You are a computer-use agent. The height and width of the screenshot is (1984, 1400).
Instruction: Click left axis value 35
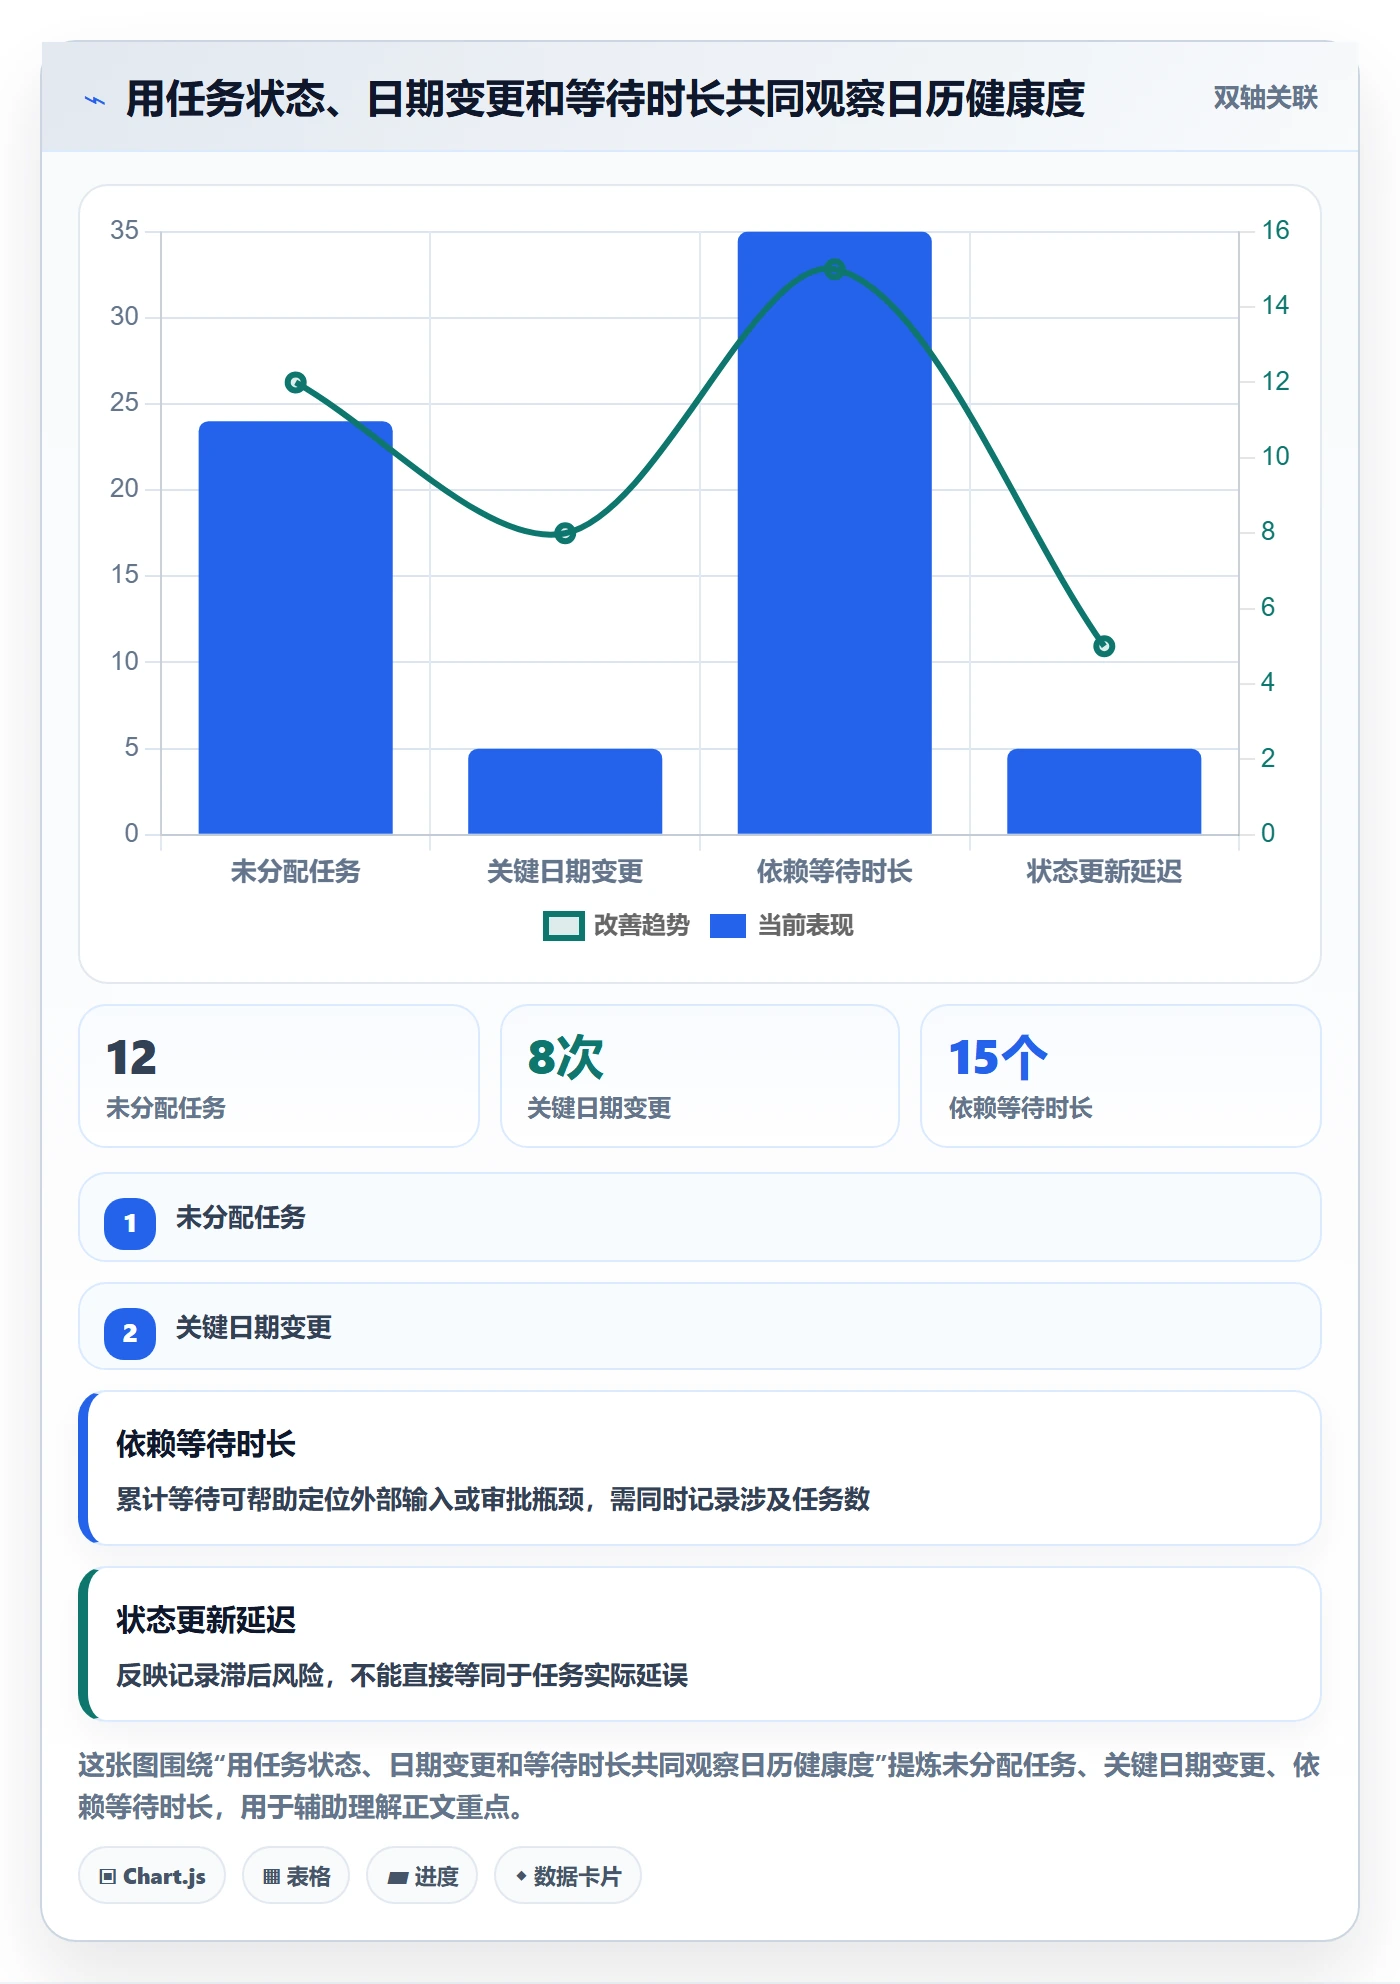pyautogui.click(x=124, y=230)
